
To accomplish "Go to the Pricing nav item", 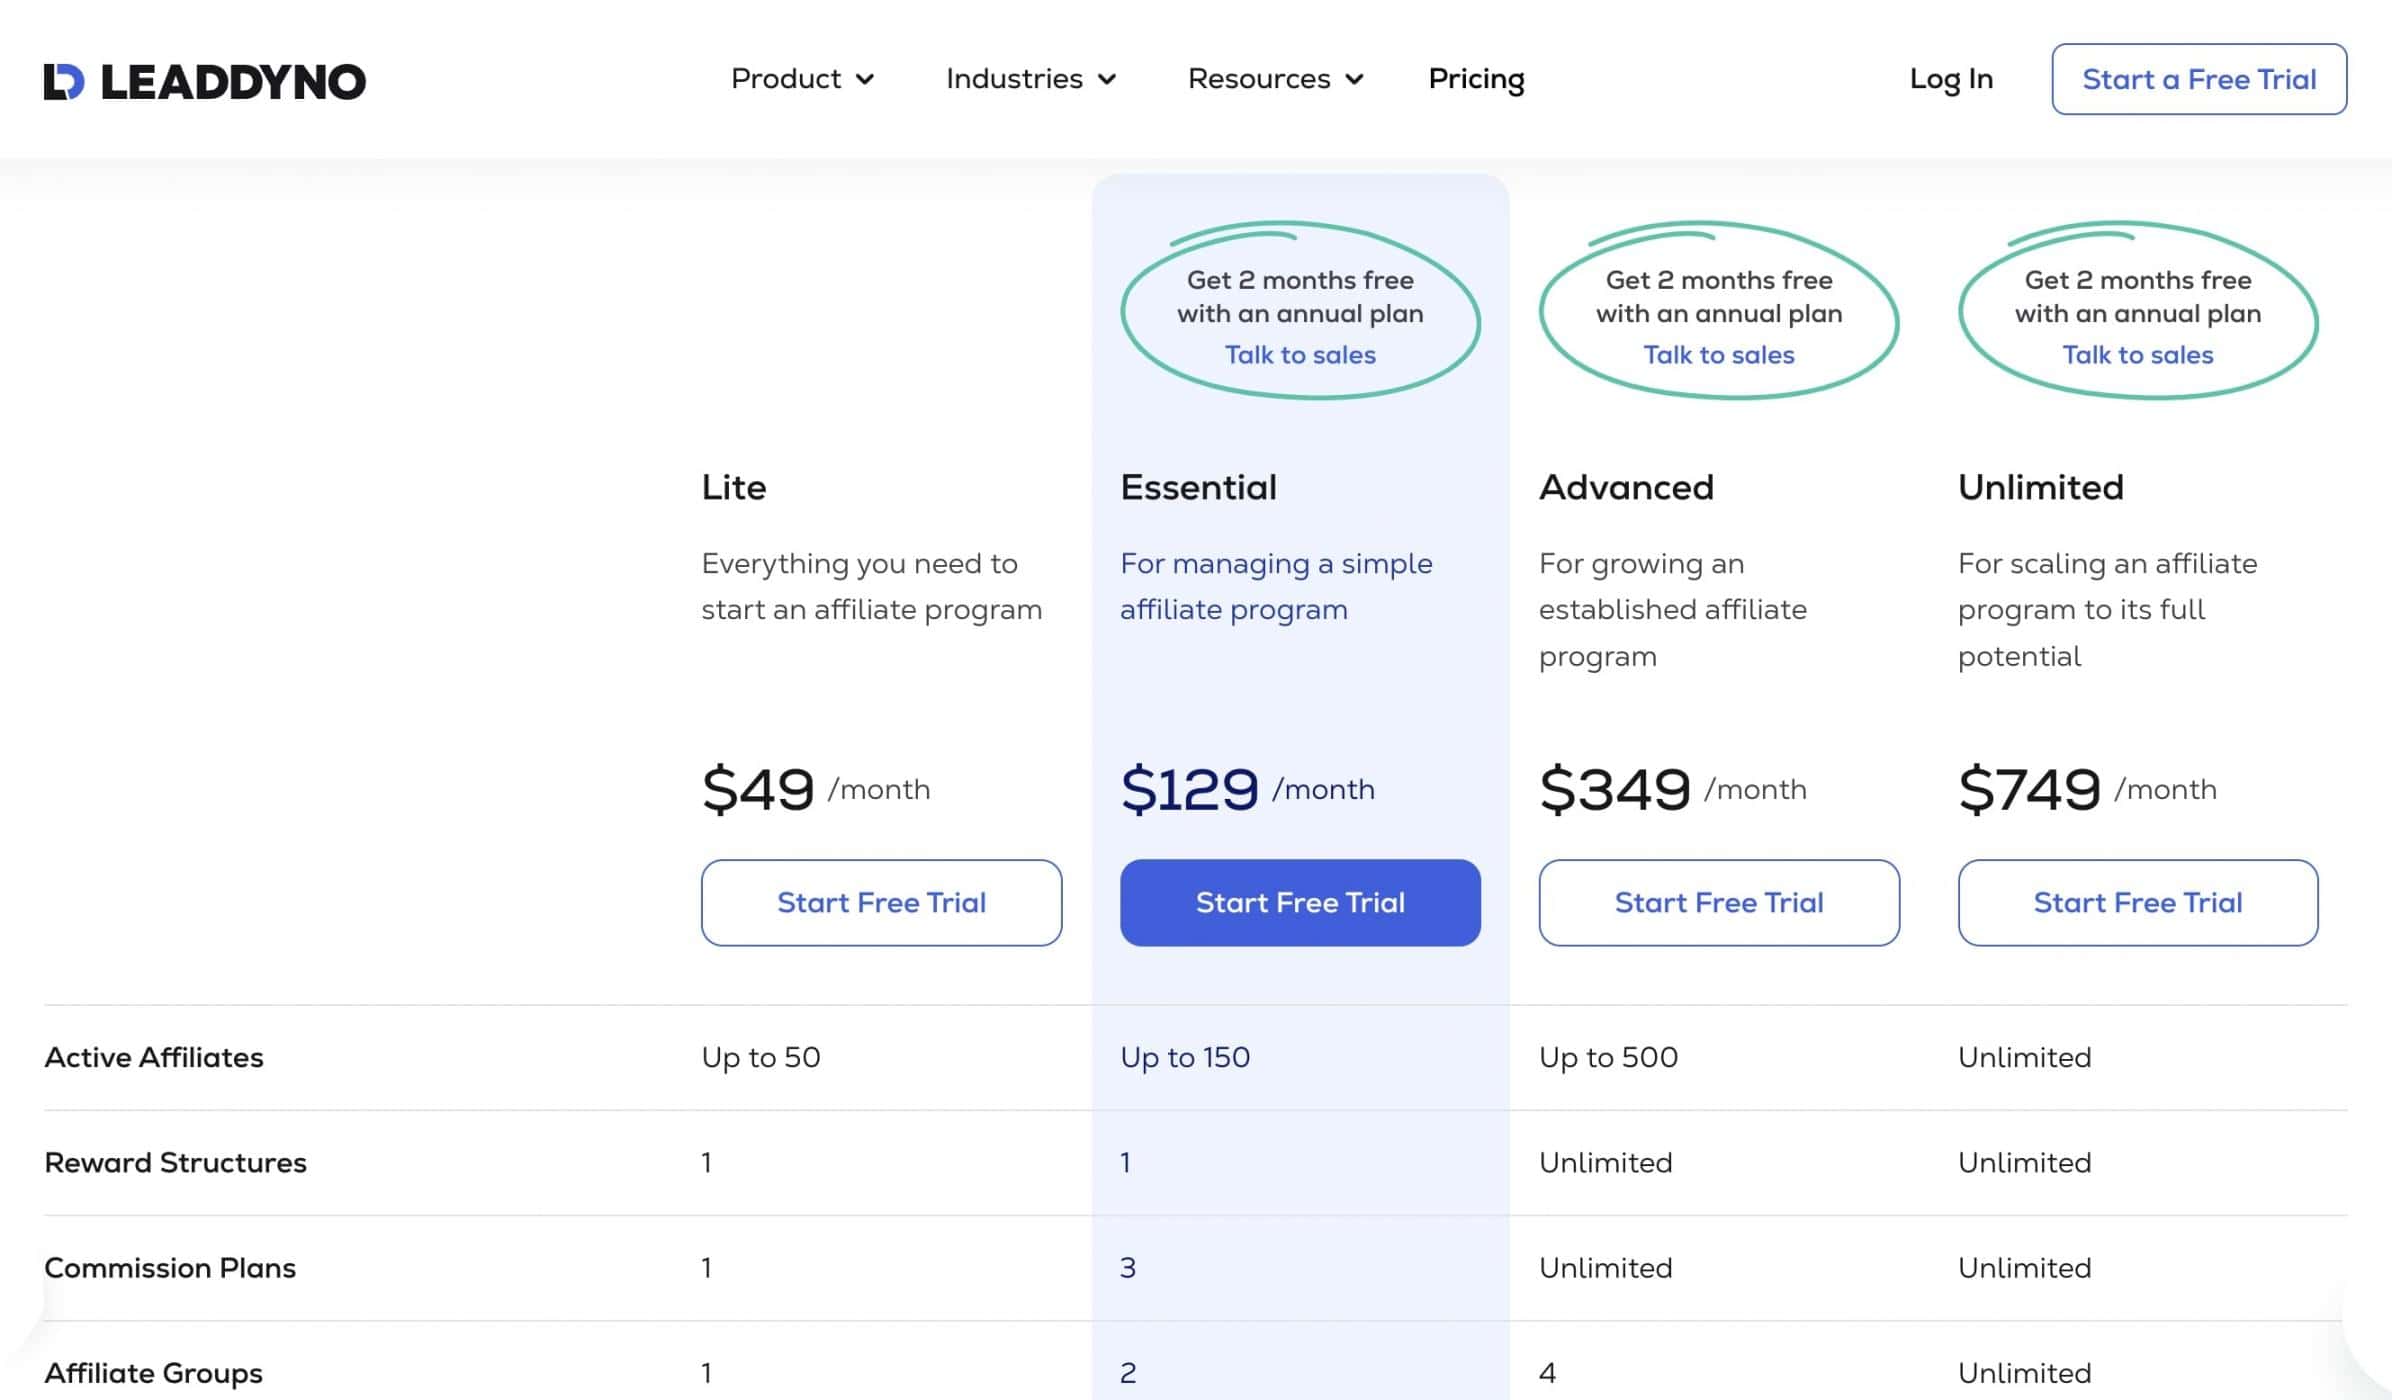I will (x=1476, y=79).
